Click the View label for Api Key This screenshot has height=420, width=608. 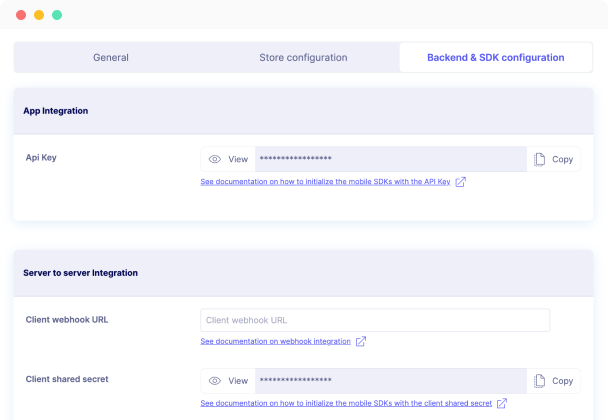(x=238, y=159)
